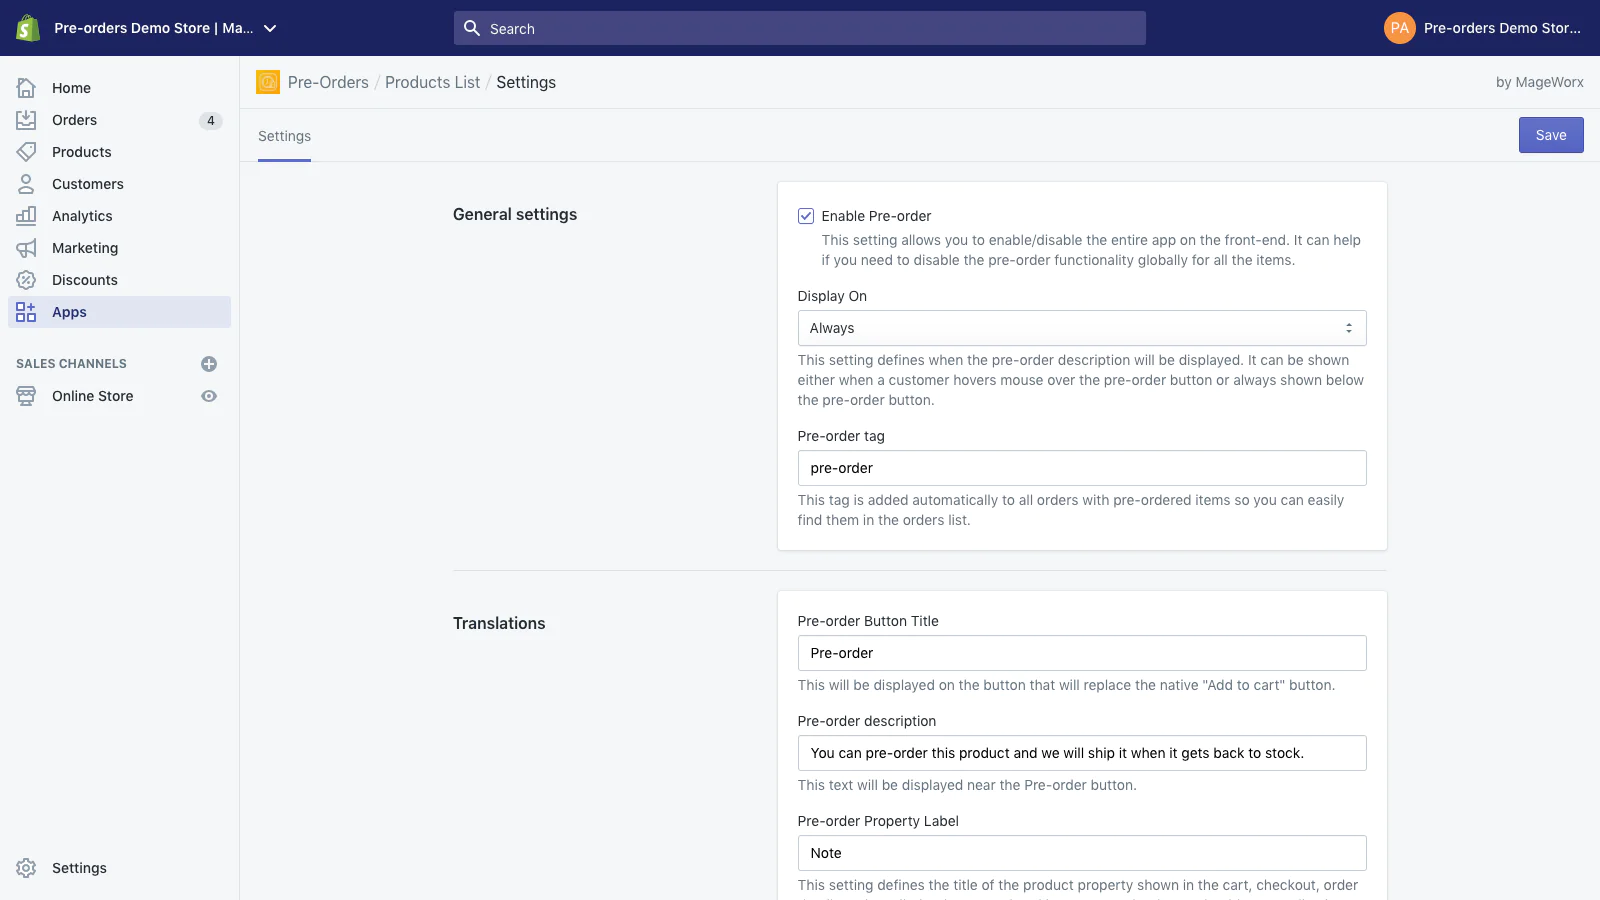Open the Display On dropdown
Screen dimensions: 1600x900
click(1081, 328)
